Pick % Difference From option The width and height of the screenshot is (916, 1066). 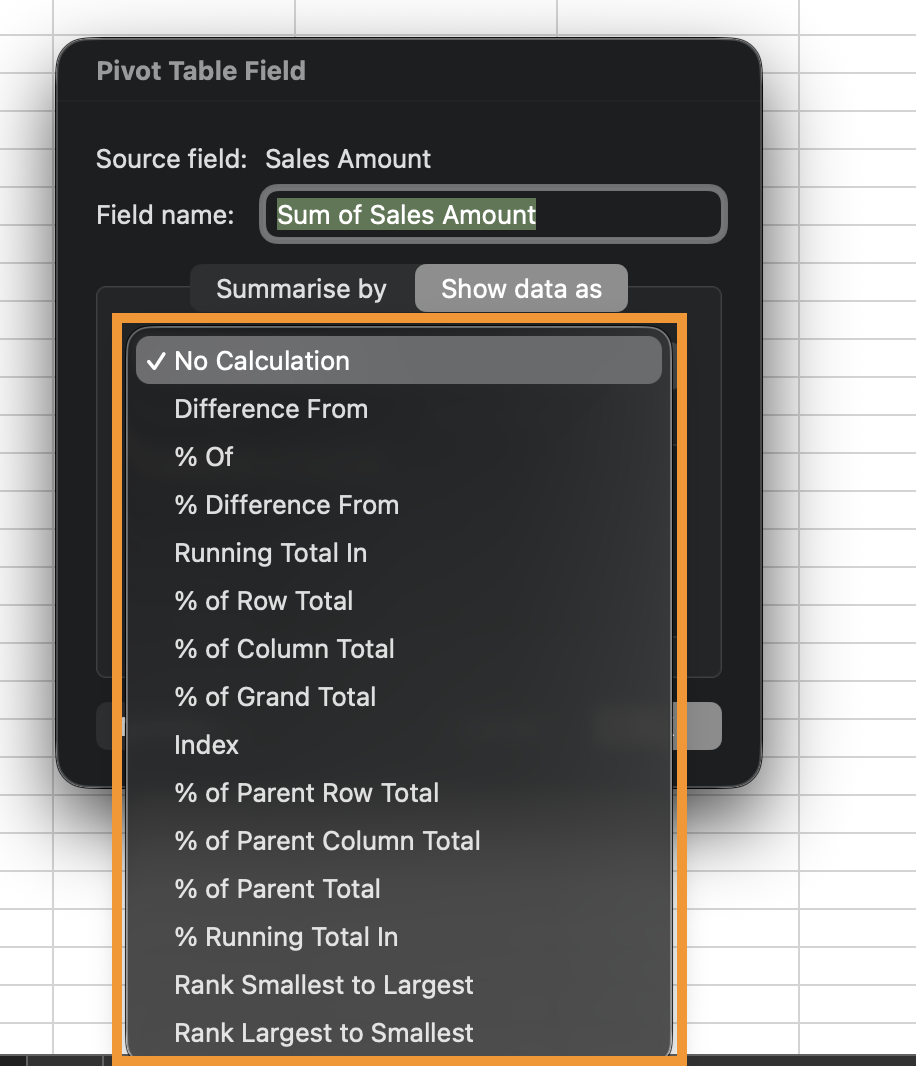[287, 505]
